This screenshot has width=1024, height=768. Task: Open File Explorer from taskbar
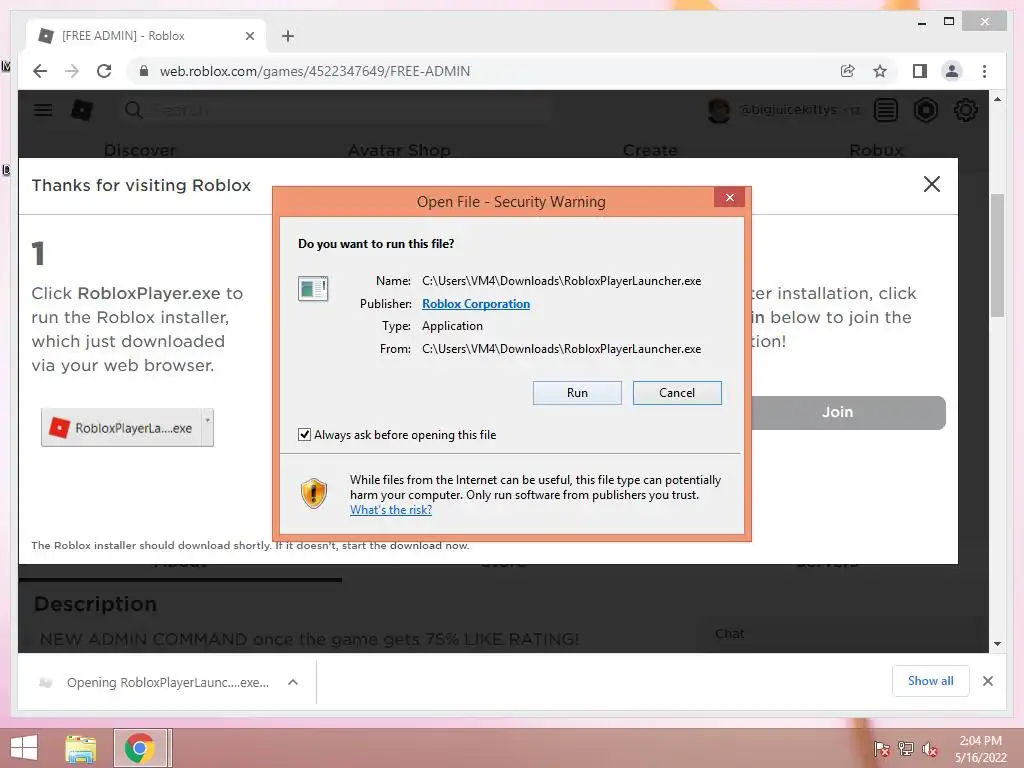tap(80, 748)
